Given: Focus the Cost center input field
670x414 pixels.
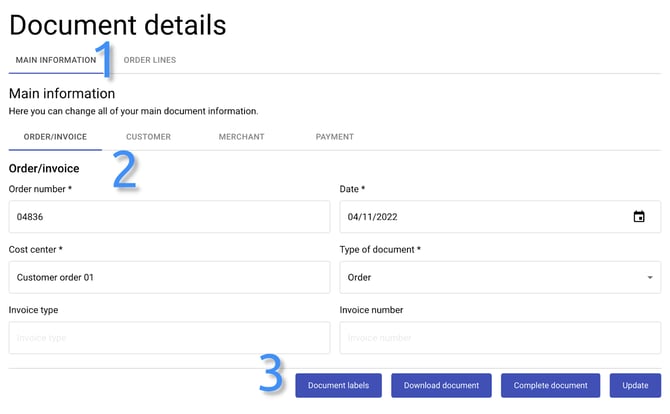Looking at the screenshot, I should point(169,277).
